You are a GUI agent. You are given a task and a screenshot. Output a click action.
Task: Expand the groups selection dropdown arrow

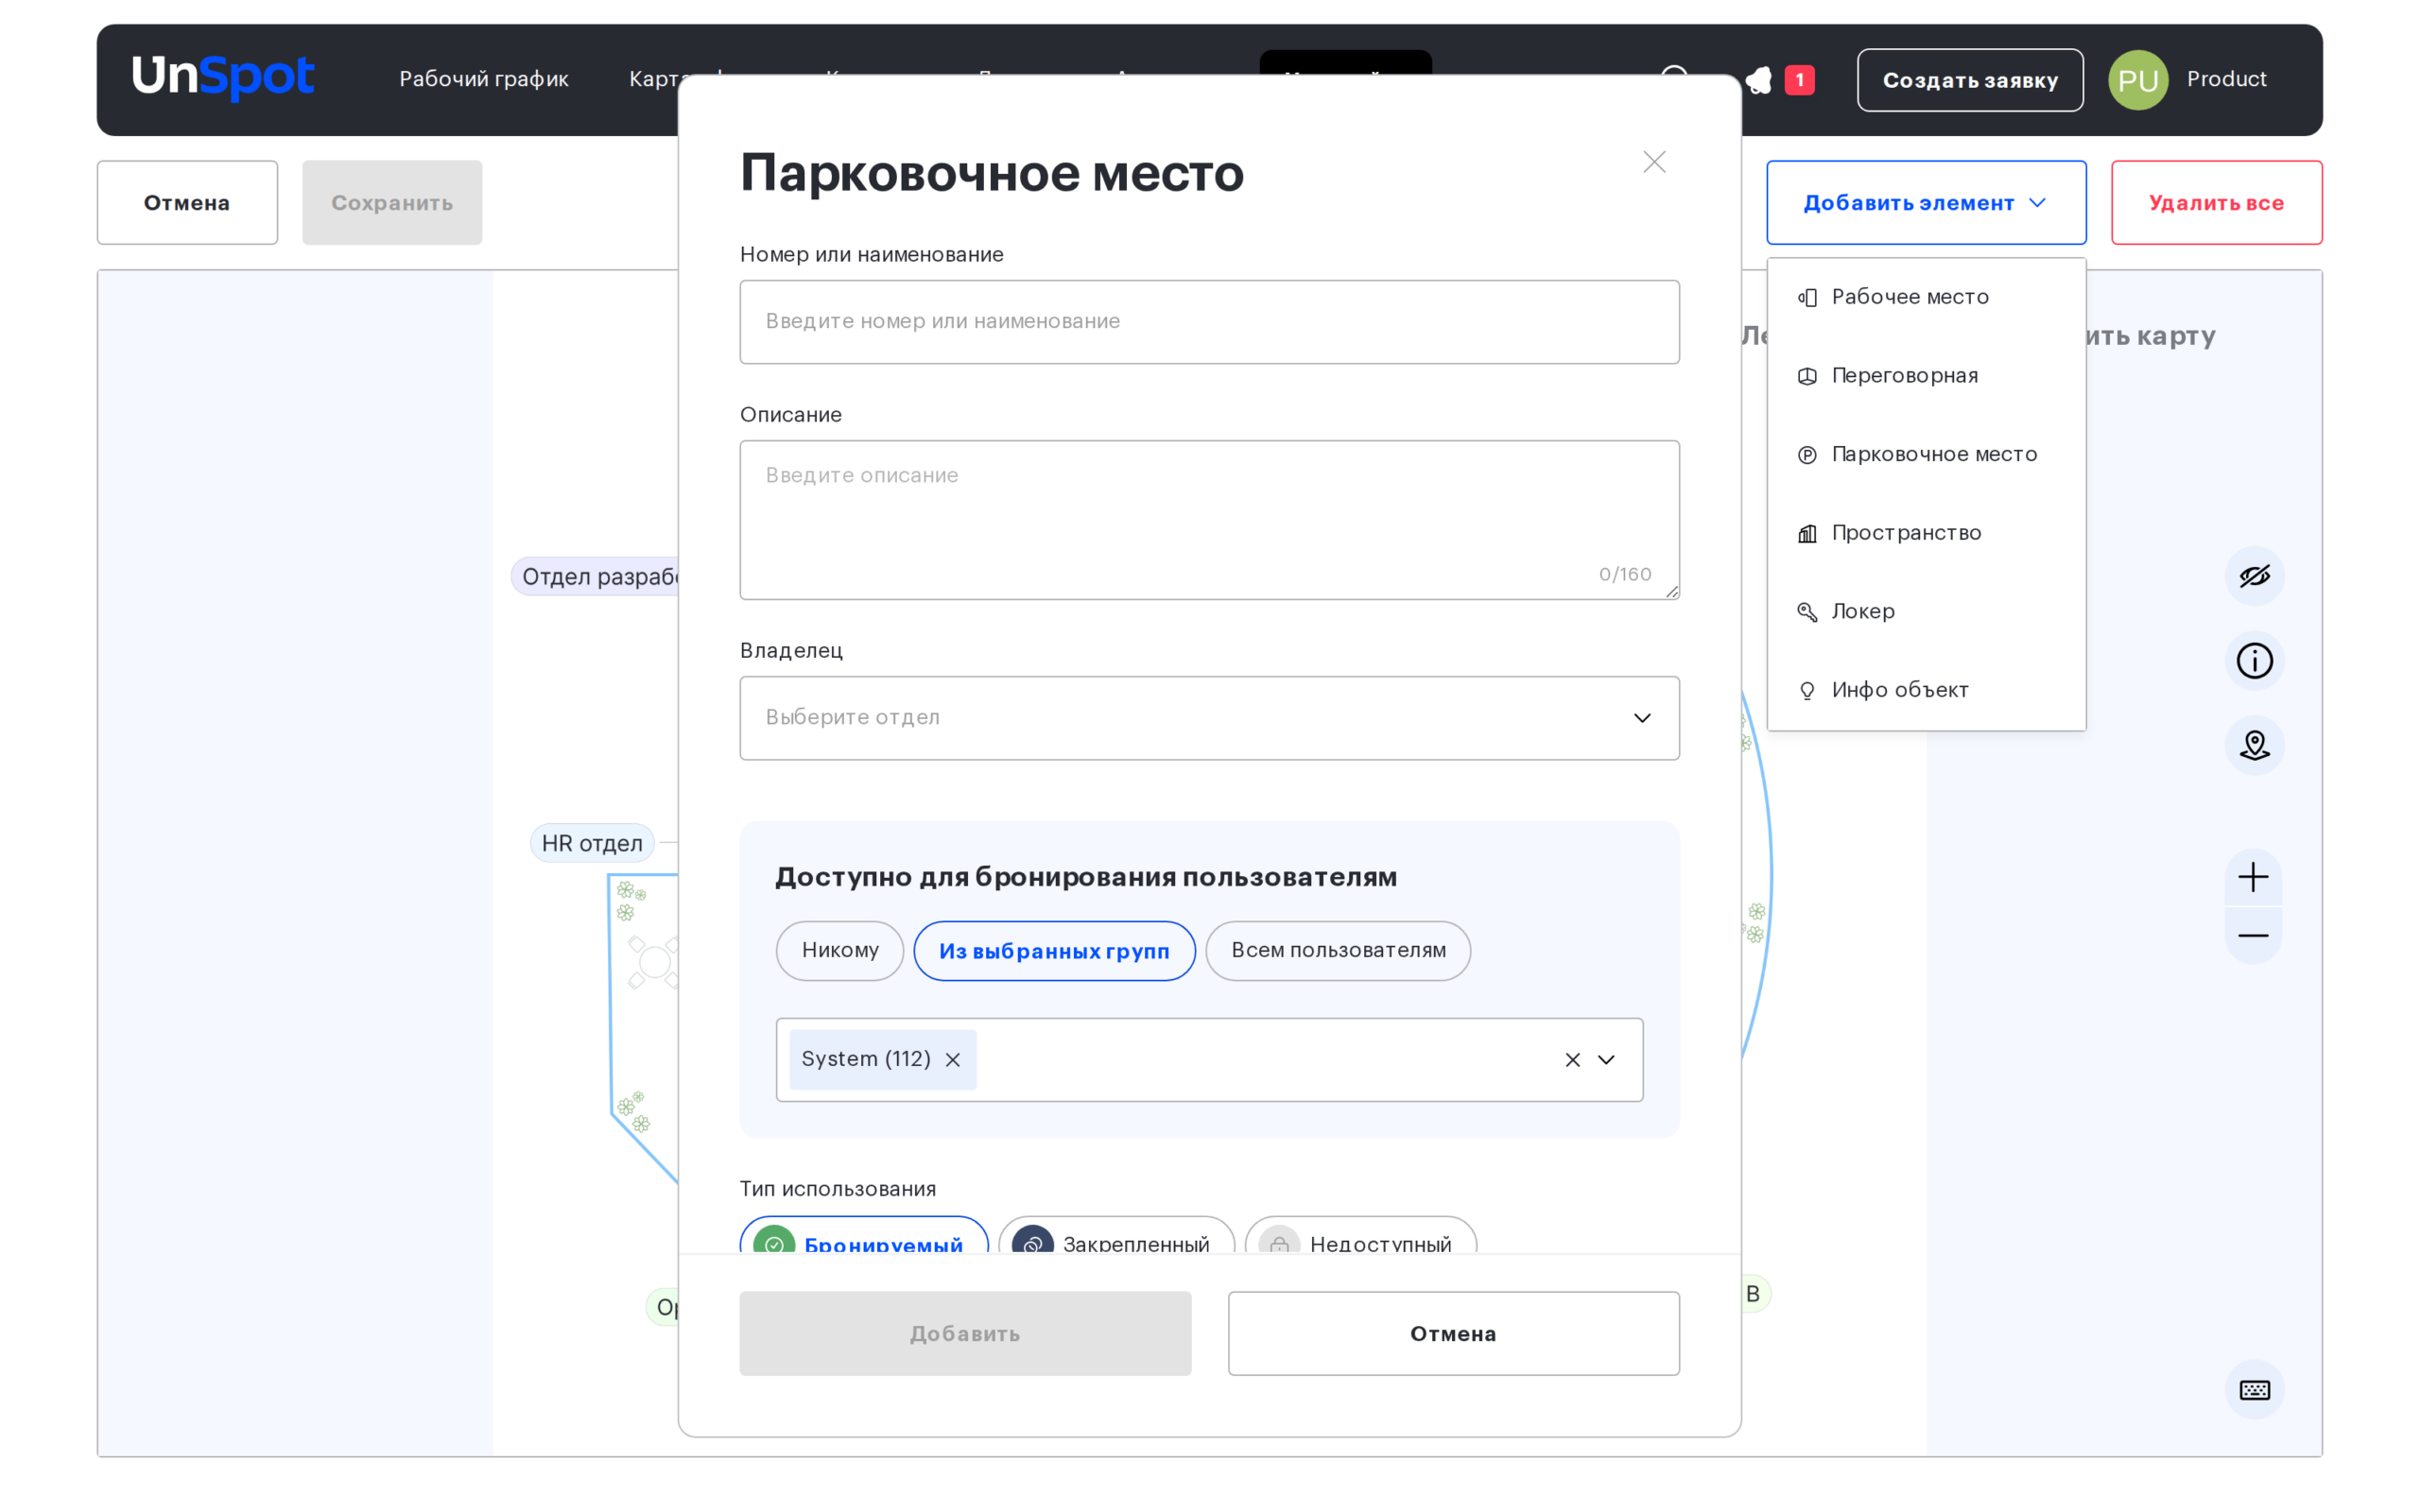coord(1606,1059)
